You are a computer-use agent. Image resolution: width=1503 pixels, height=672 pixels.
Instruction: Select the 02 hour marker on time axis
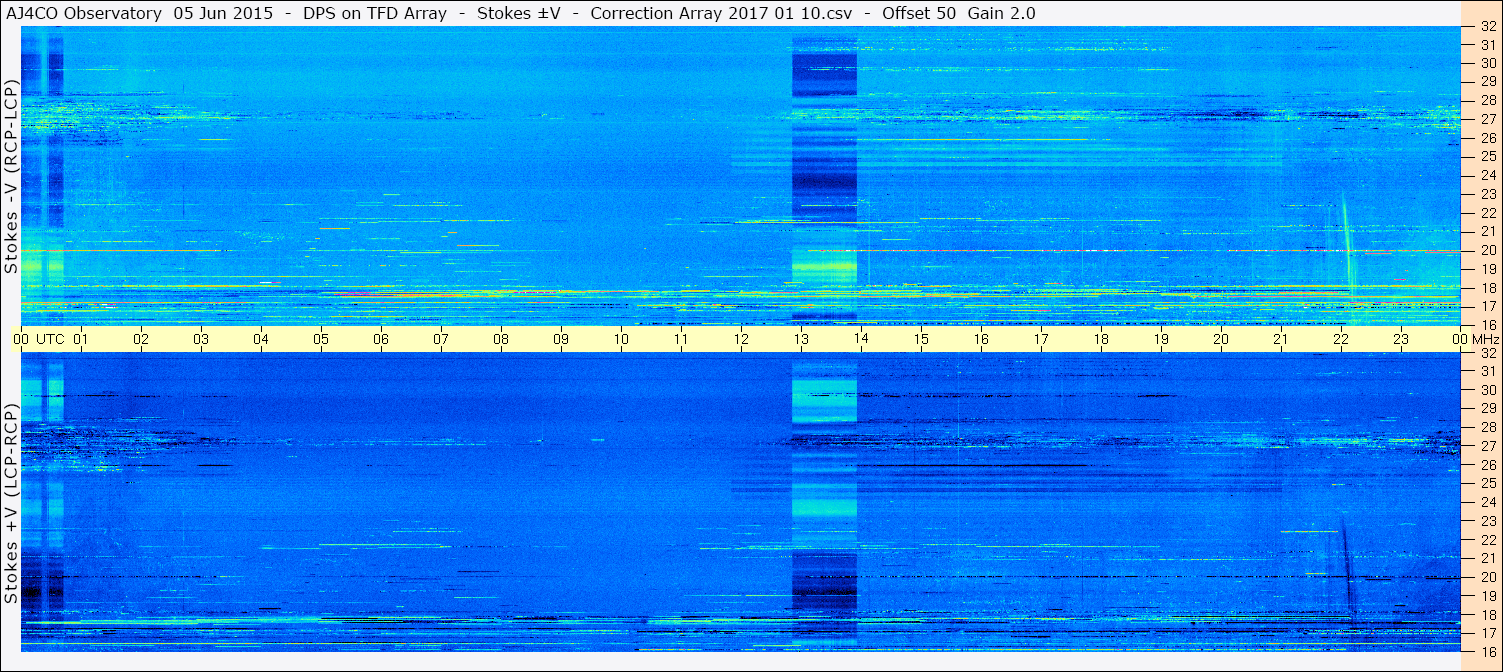tap(141, 339)
